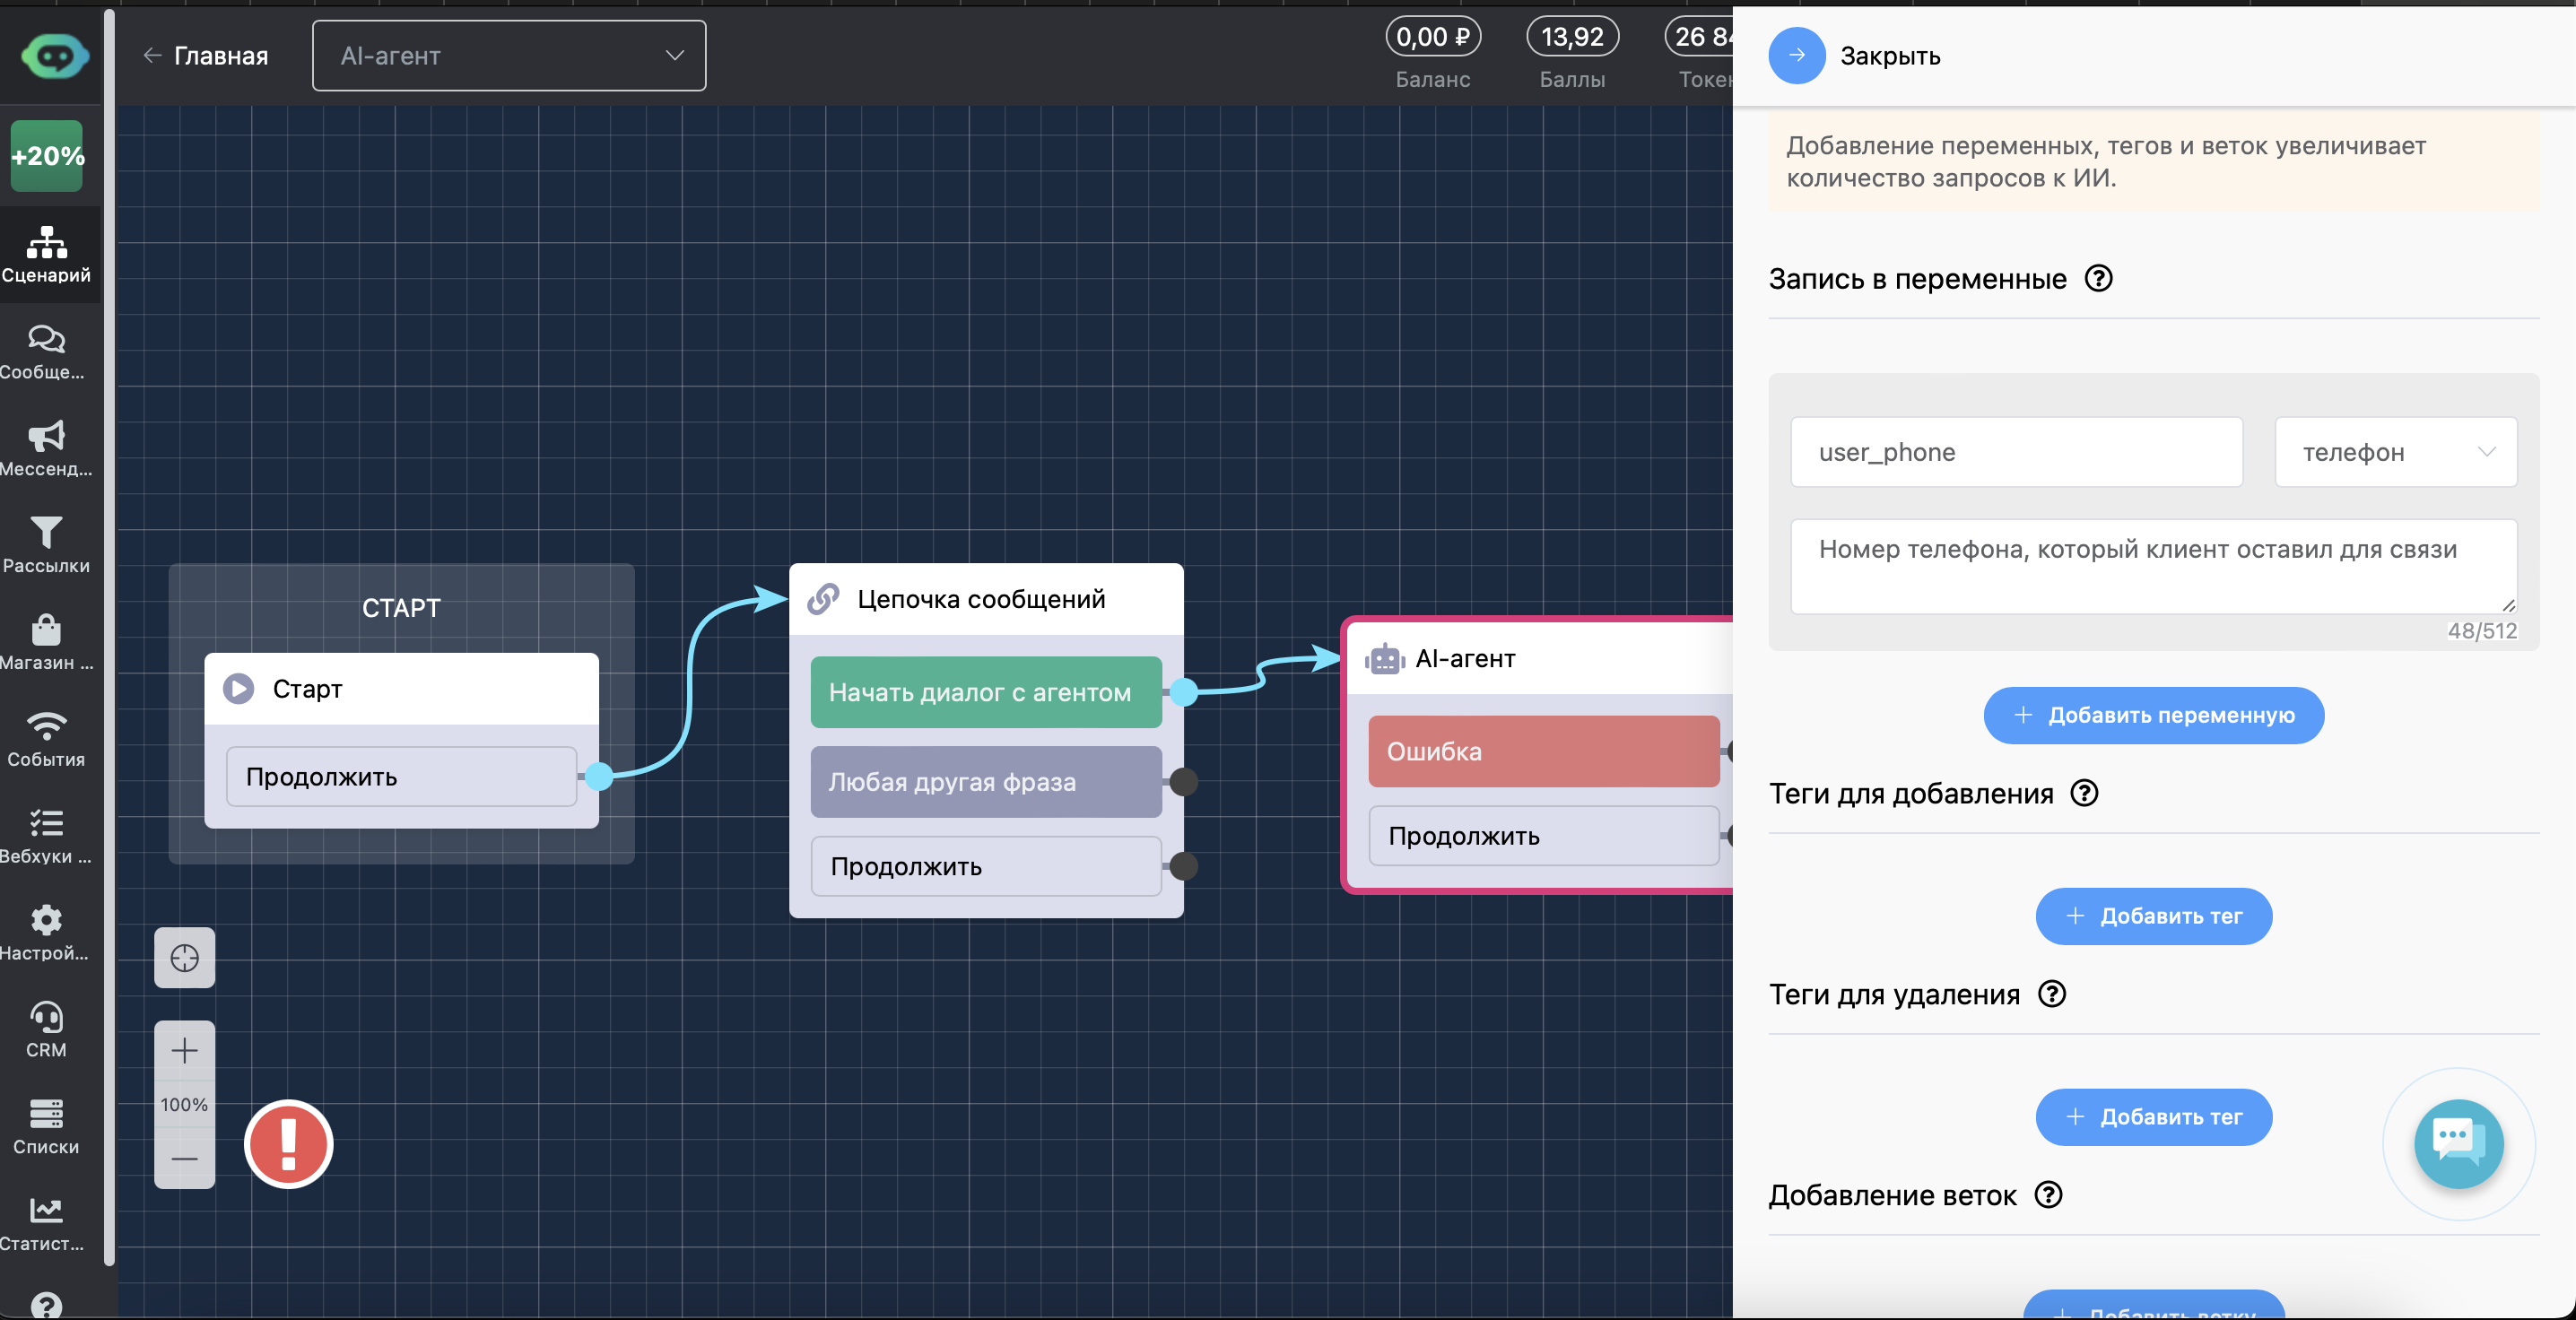The image size is (2576, 1320).
Task: Click the +20% bonus badge
Action: (47, 156)
